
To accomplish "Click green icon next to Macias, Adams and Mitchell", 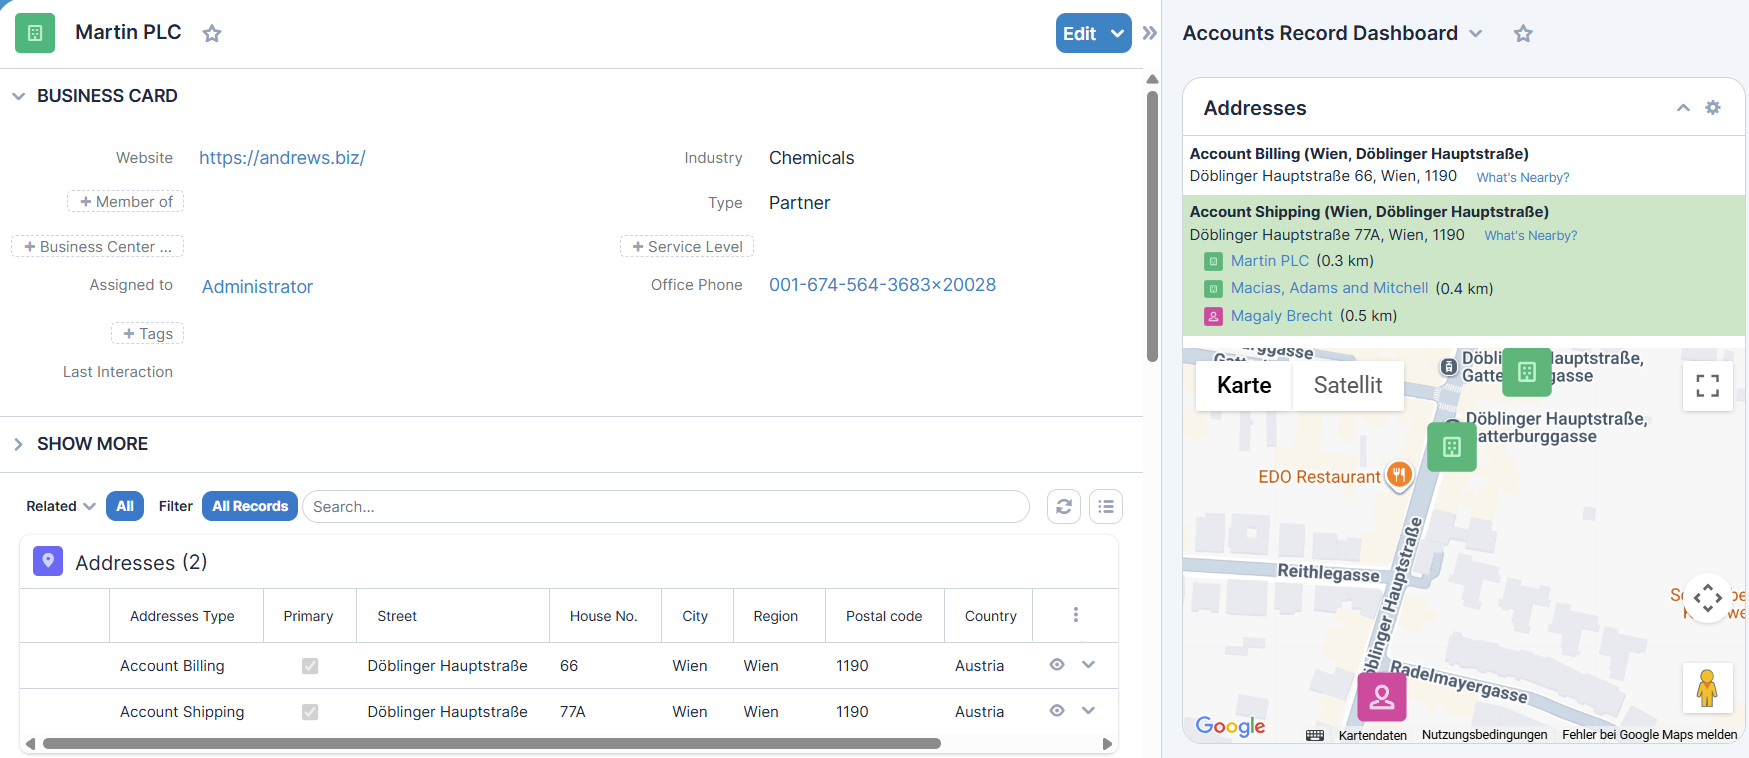I will coord(1213,289).
